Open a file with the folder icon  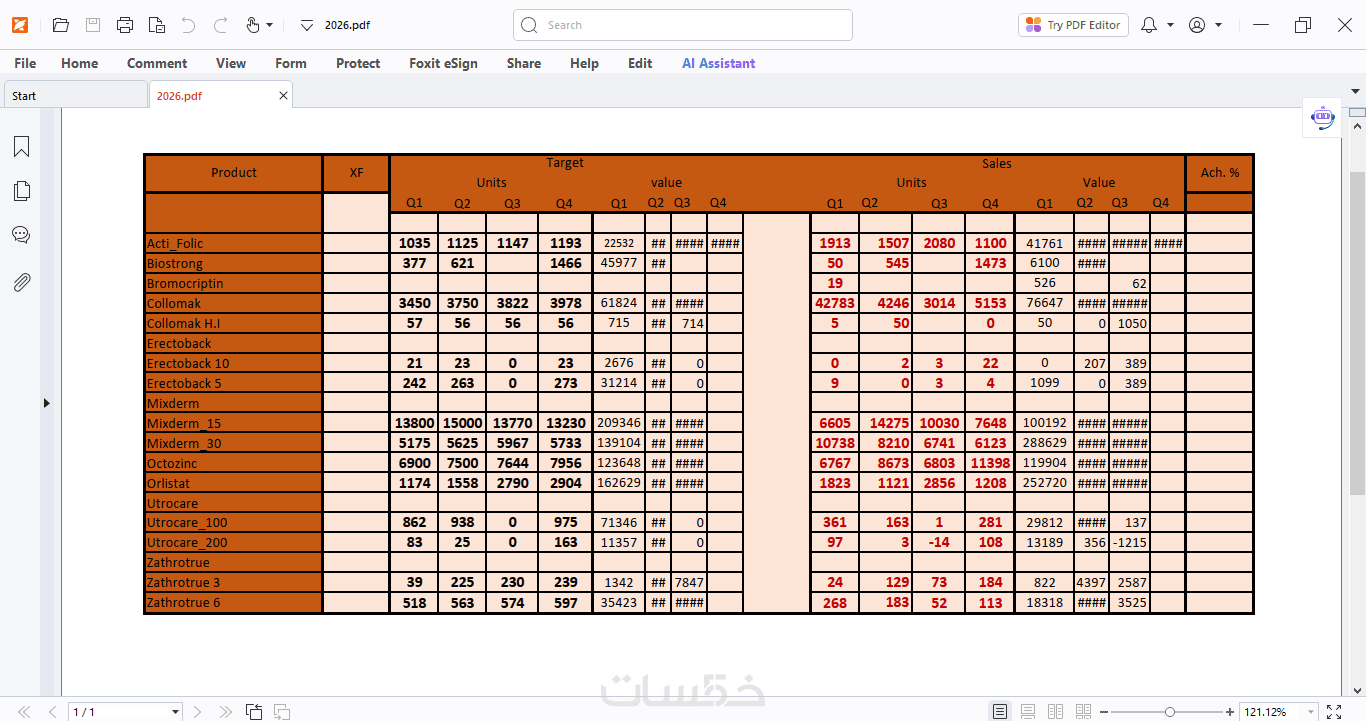[61, 25]
